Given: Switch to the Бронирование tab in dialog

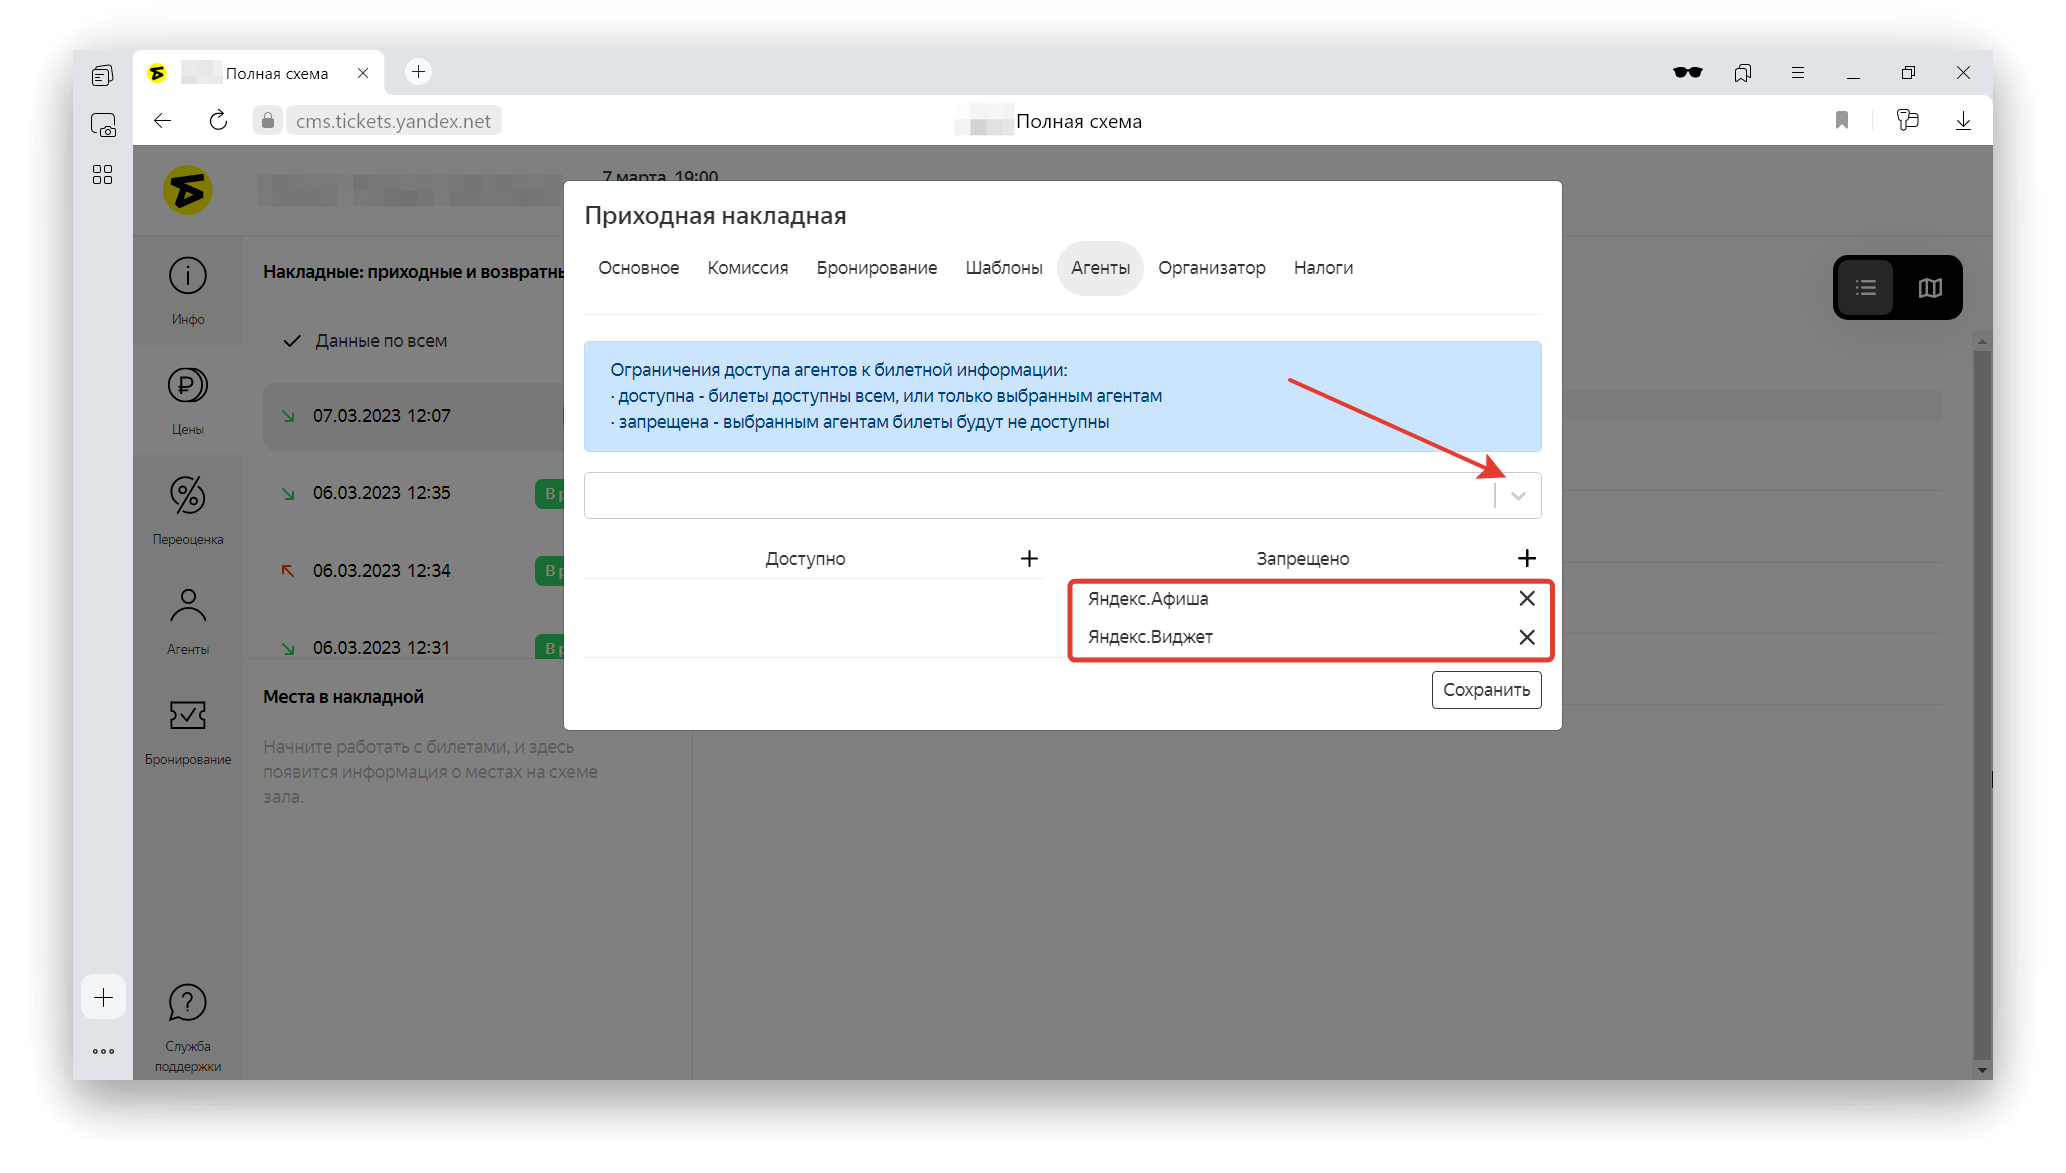Looking at the screenshot, I should click(876, 268).
